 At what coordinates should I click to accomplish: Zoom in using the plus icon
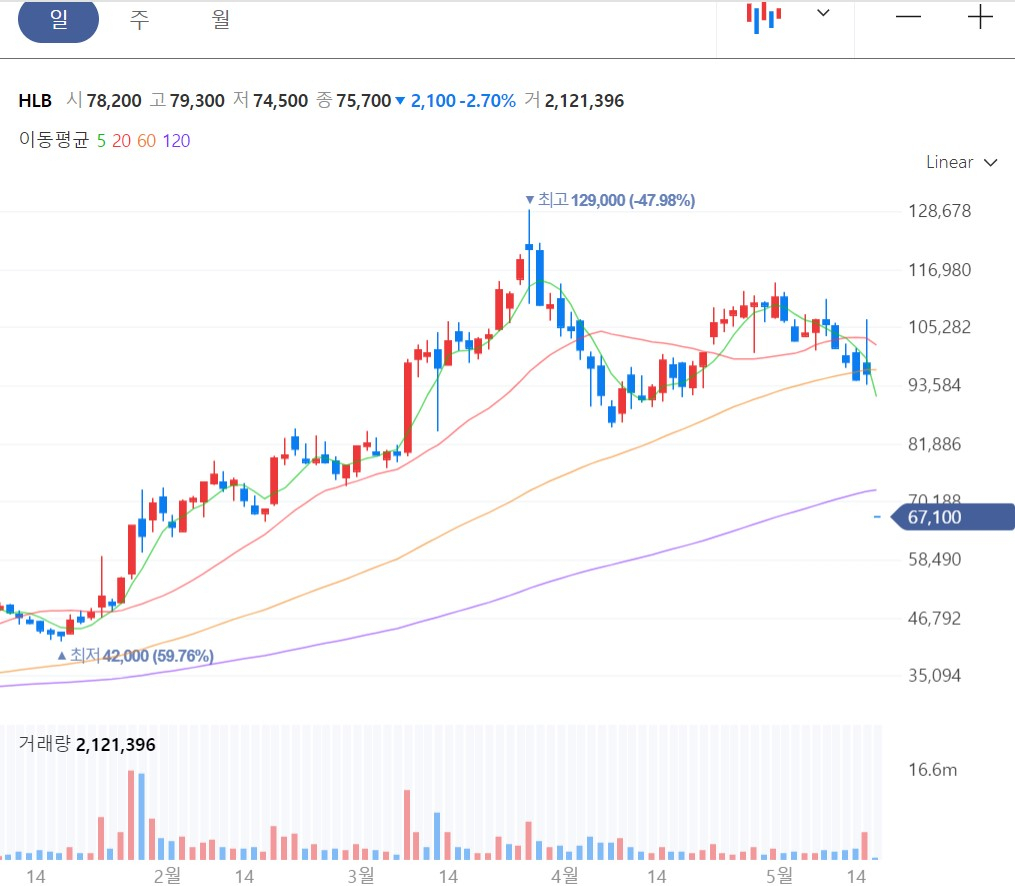pyautogui.click(x=980, y=17)
